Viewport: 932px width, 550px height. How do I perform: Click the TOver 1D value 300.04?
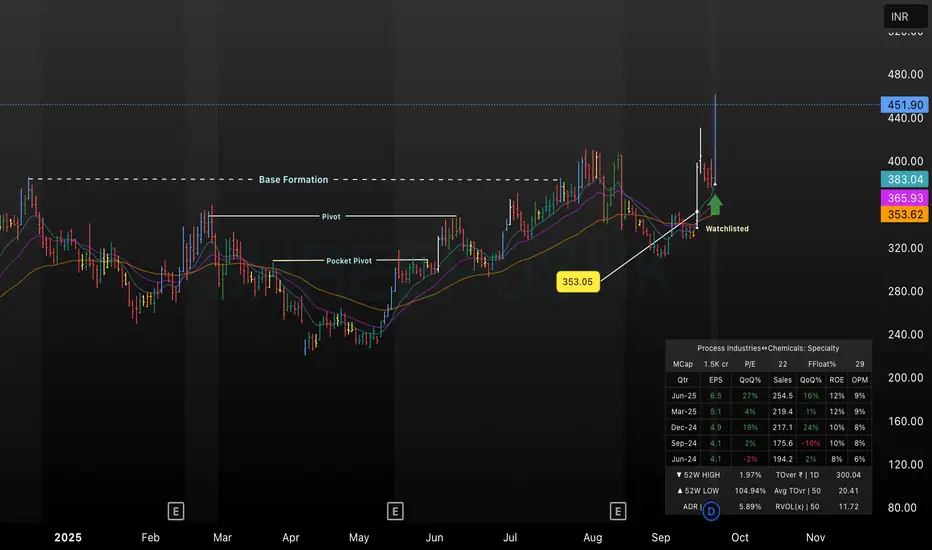click(x=848, y=475)
